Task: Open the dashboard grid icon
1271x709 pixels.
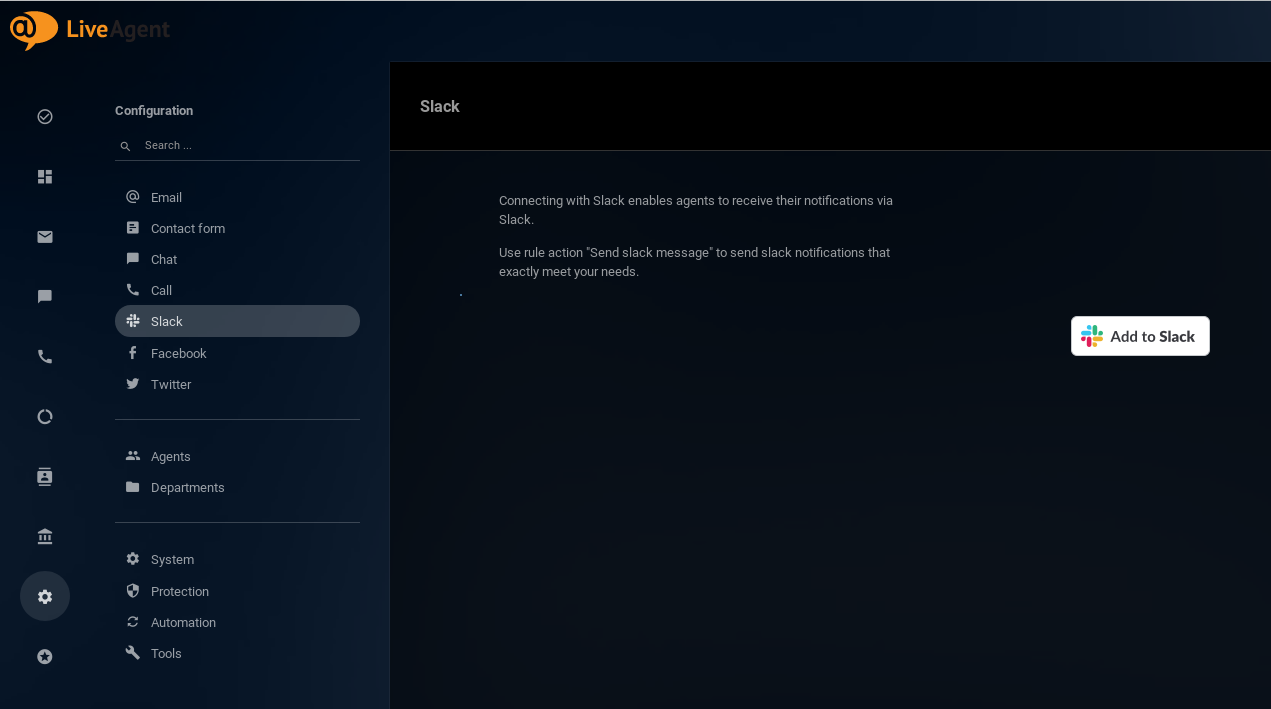Action: [45, 177]
